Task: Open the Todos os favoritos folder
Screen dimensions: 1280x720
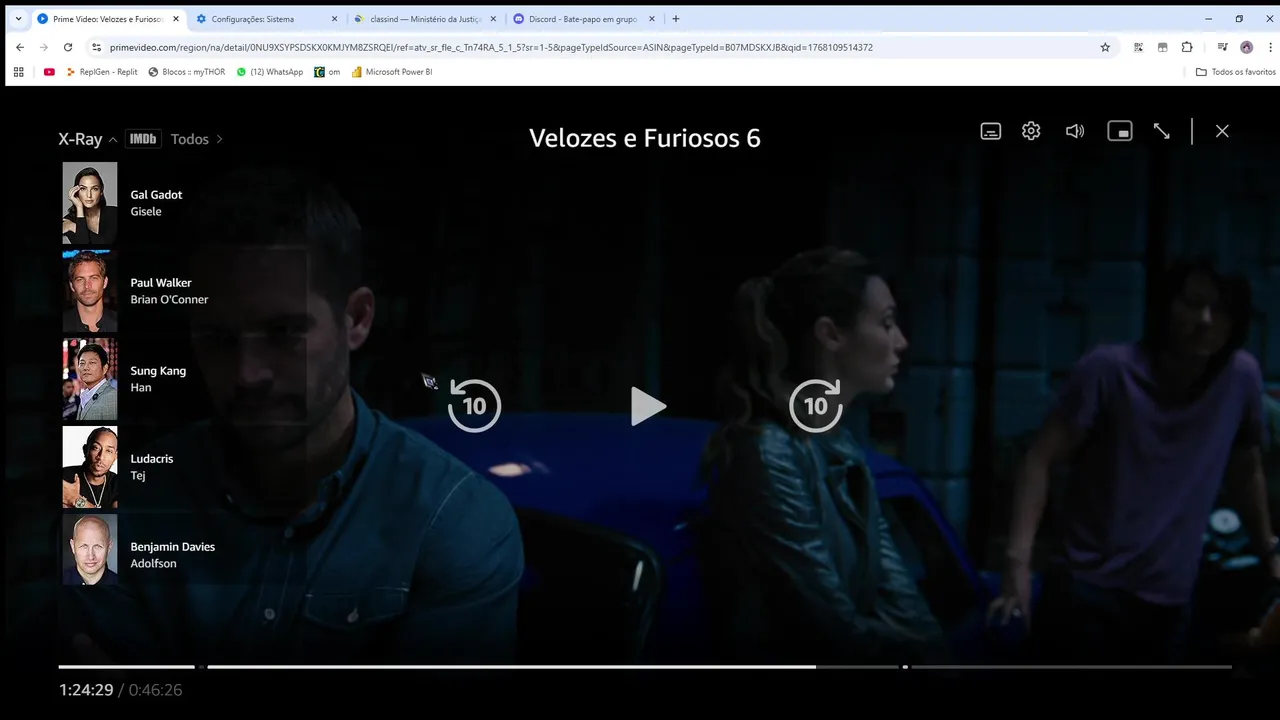Action: pyautogui.click(x=1236, y=72)
